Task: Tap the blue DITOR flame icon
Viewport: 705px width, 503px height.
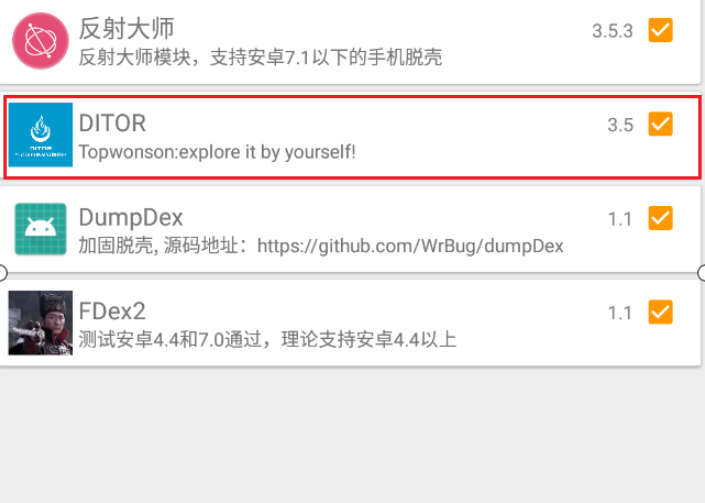Action: point(40,135)
